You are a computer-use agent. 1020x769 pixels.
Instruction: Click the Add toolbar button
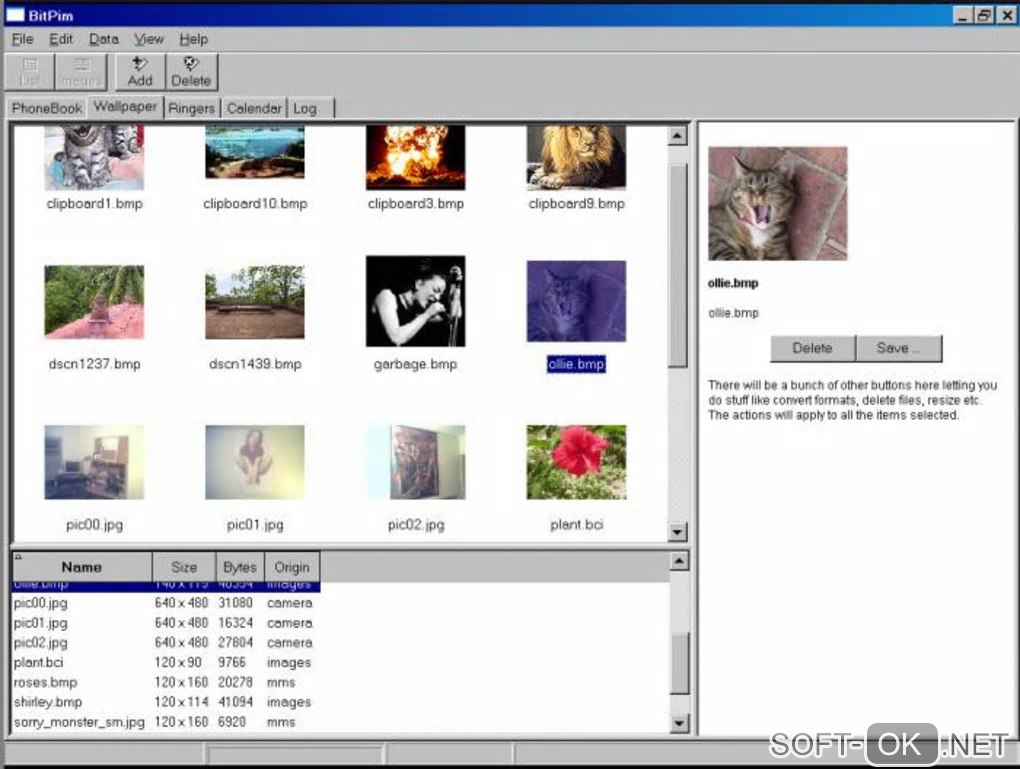[x=140, y=72]
